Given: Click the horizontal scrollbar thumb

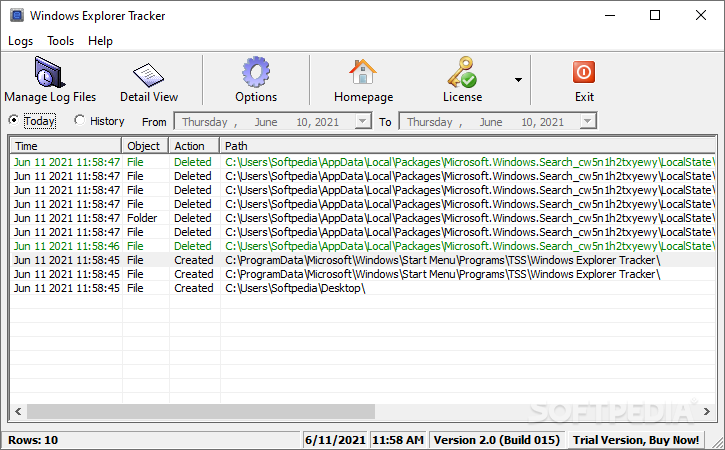Looking at the screenshot, I should pos(201,411).
